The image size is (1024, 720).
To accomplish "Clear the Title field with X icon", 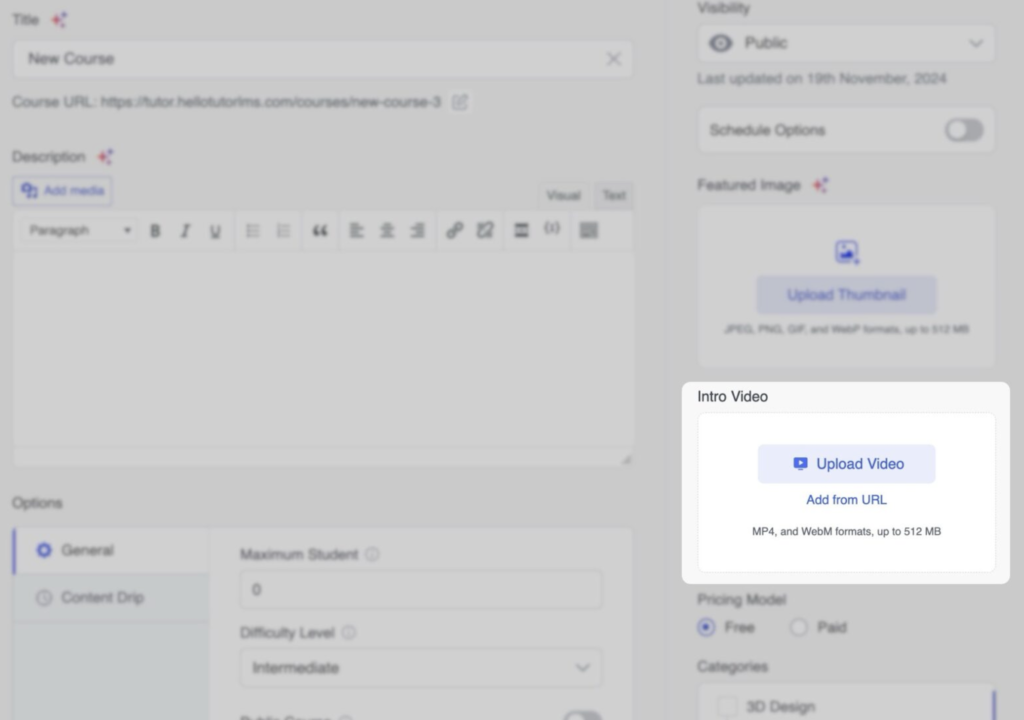I will click(x=613, y=59).
